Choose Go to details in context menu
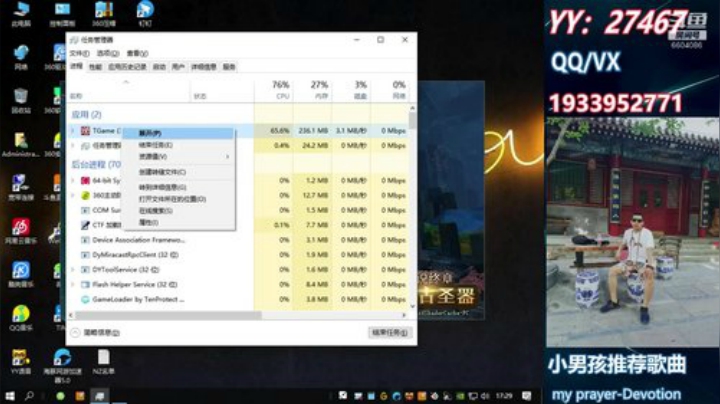The height and width of the screenshot is (404, 720). [178, 187]
